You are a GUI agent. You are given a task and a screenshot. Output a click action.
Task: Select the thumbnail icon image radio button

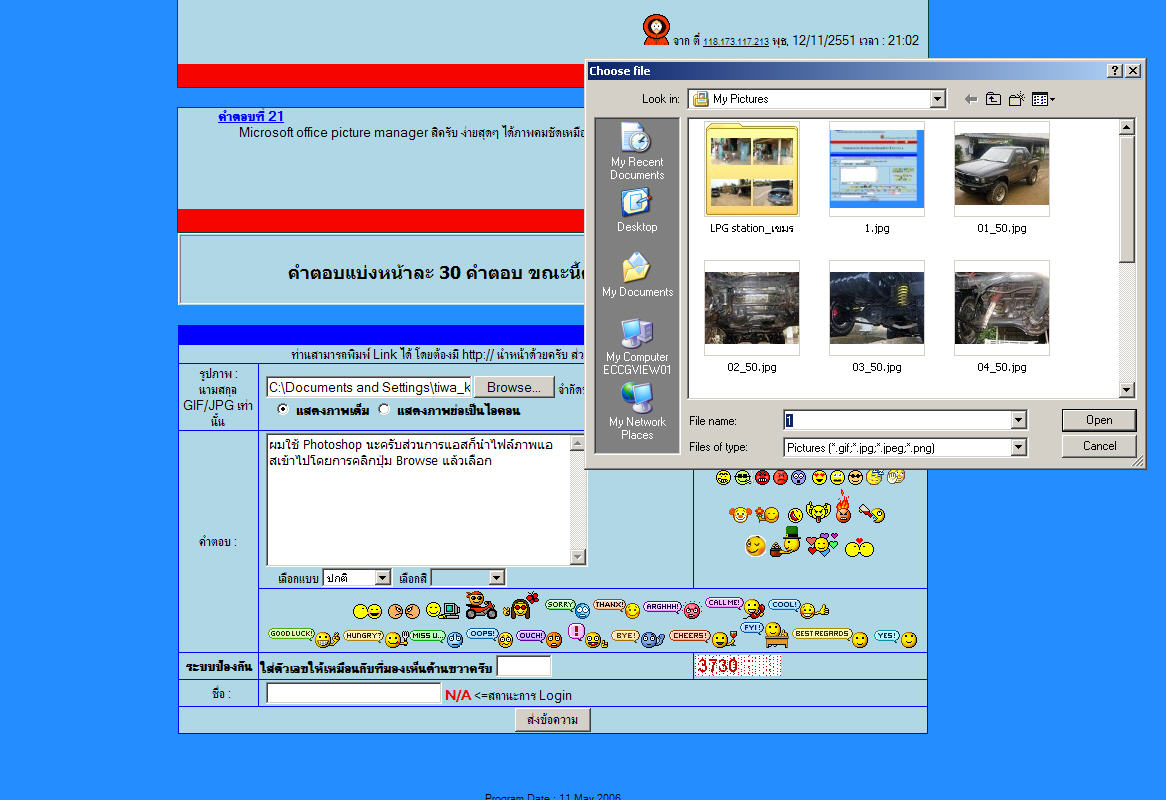coord(384,410)
